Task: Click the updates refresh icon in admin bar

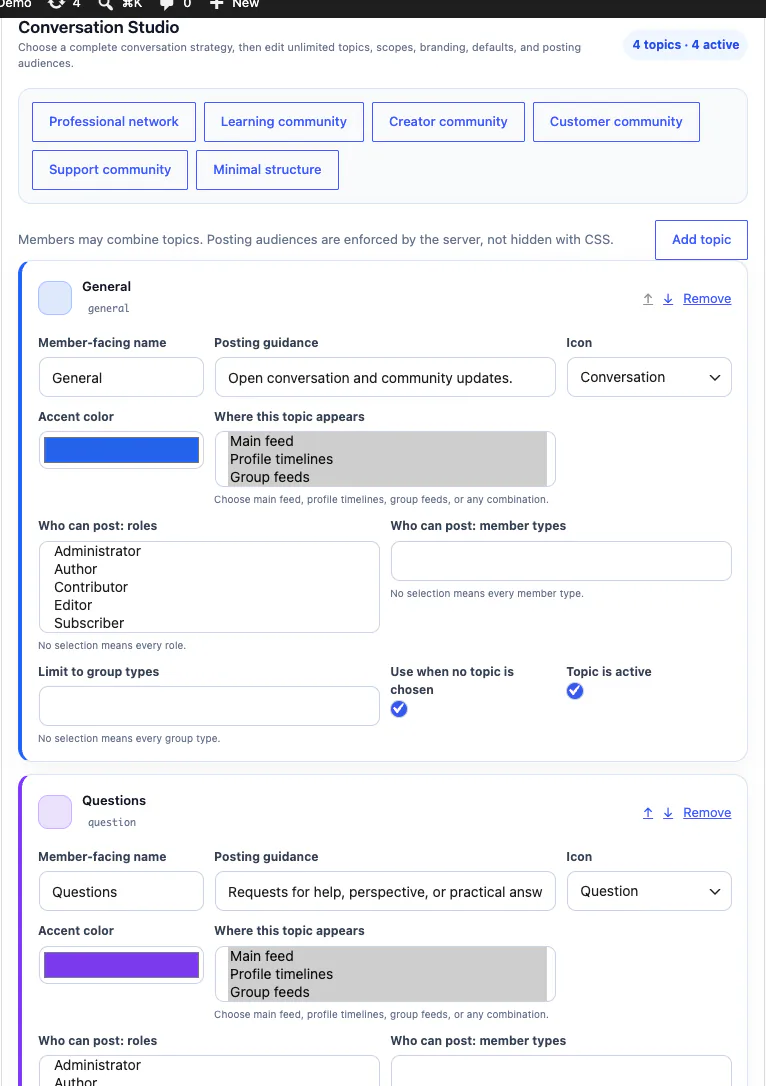Action: pyautogui.click(x=56, y=4)
